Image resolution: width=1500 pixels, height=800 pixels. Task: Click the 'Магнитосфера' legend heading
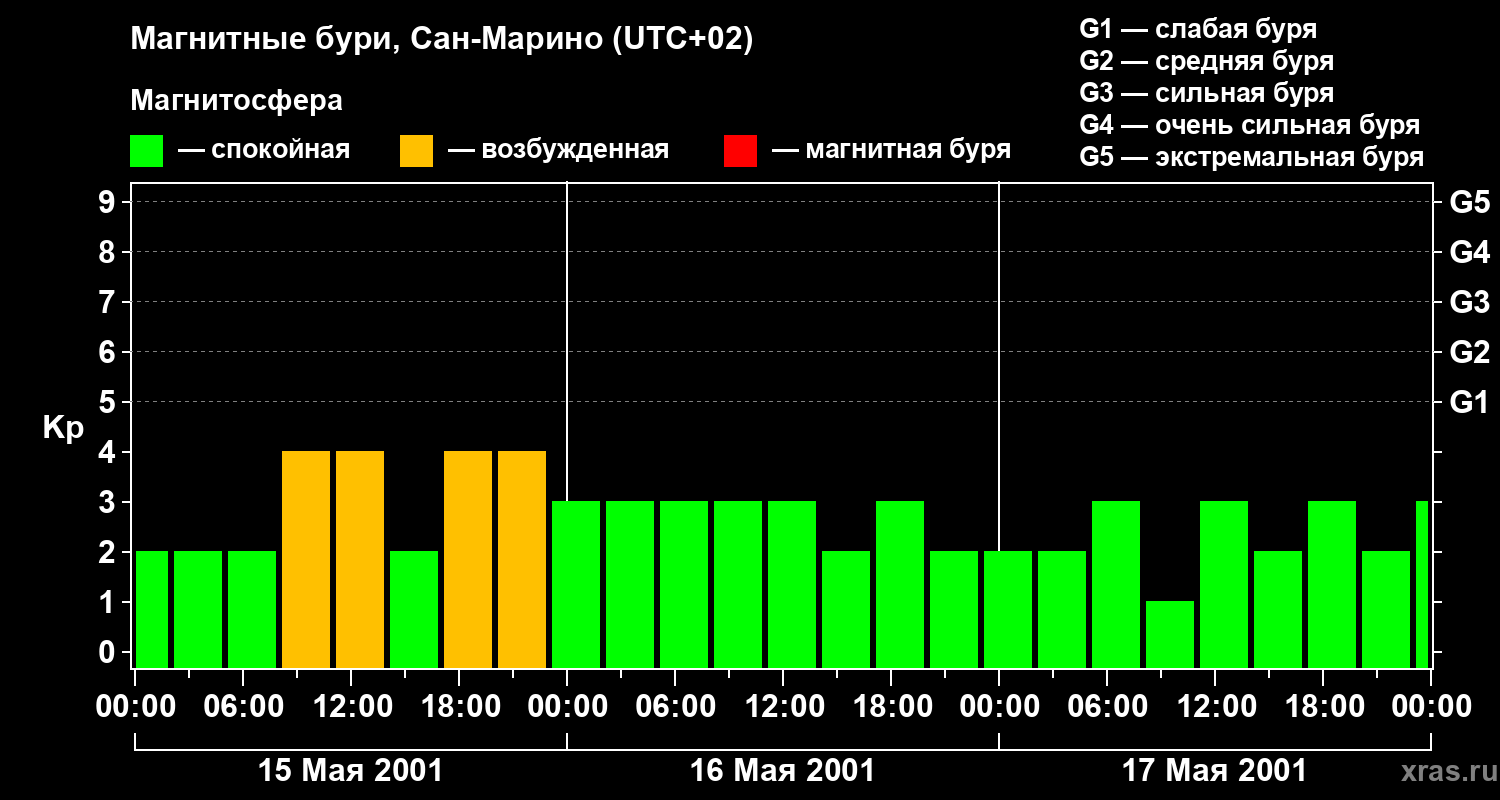pos(236,101)
